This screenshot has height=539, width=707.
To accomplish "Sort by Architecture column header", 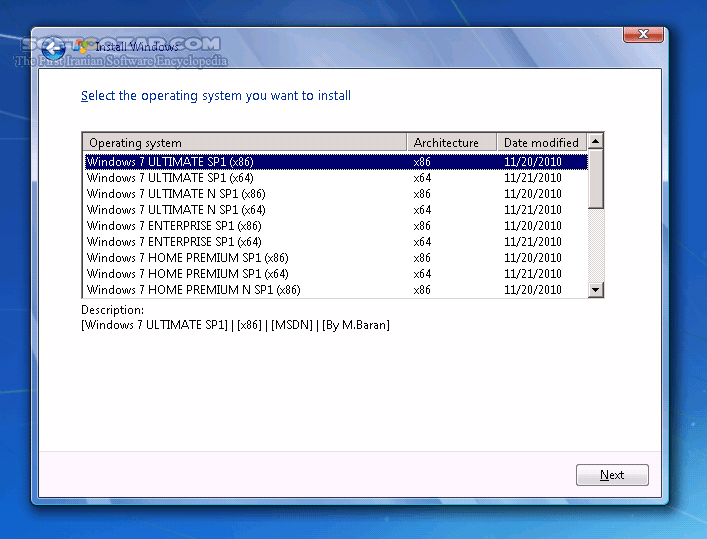I will click(451, 142).
